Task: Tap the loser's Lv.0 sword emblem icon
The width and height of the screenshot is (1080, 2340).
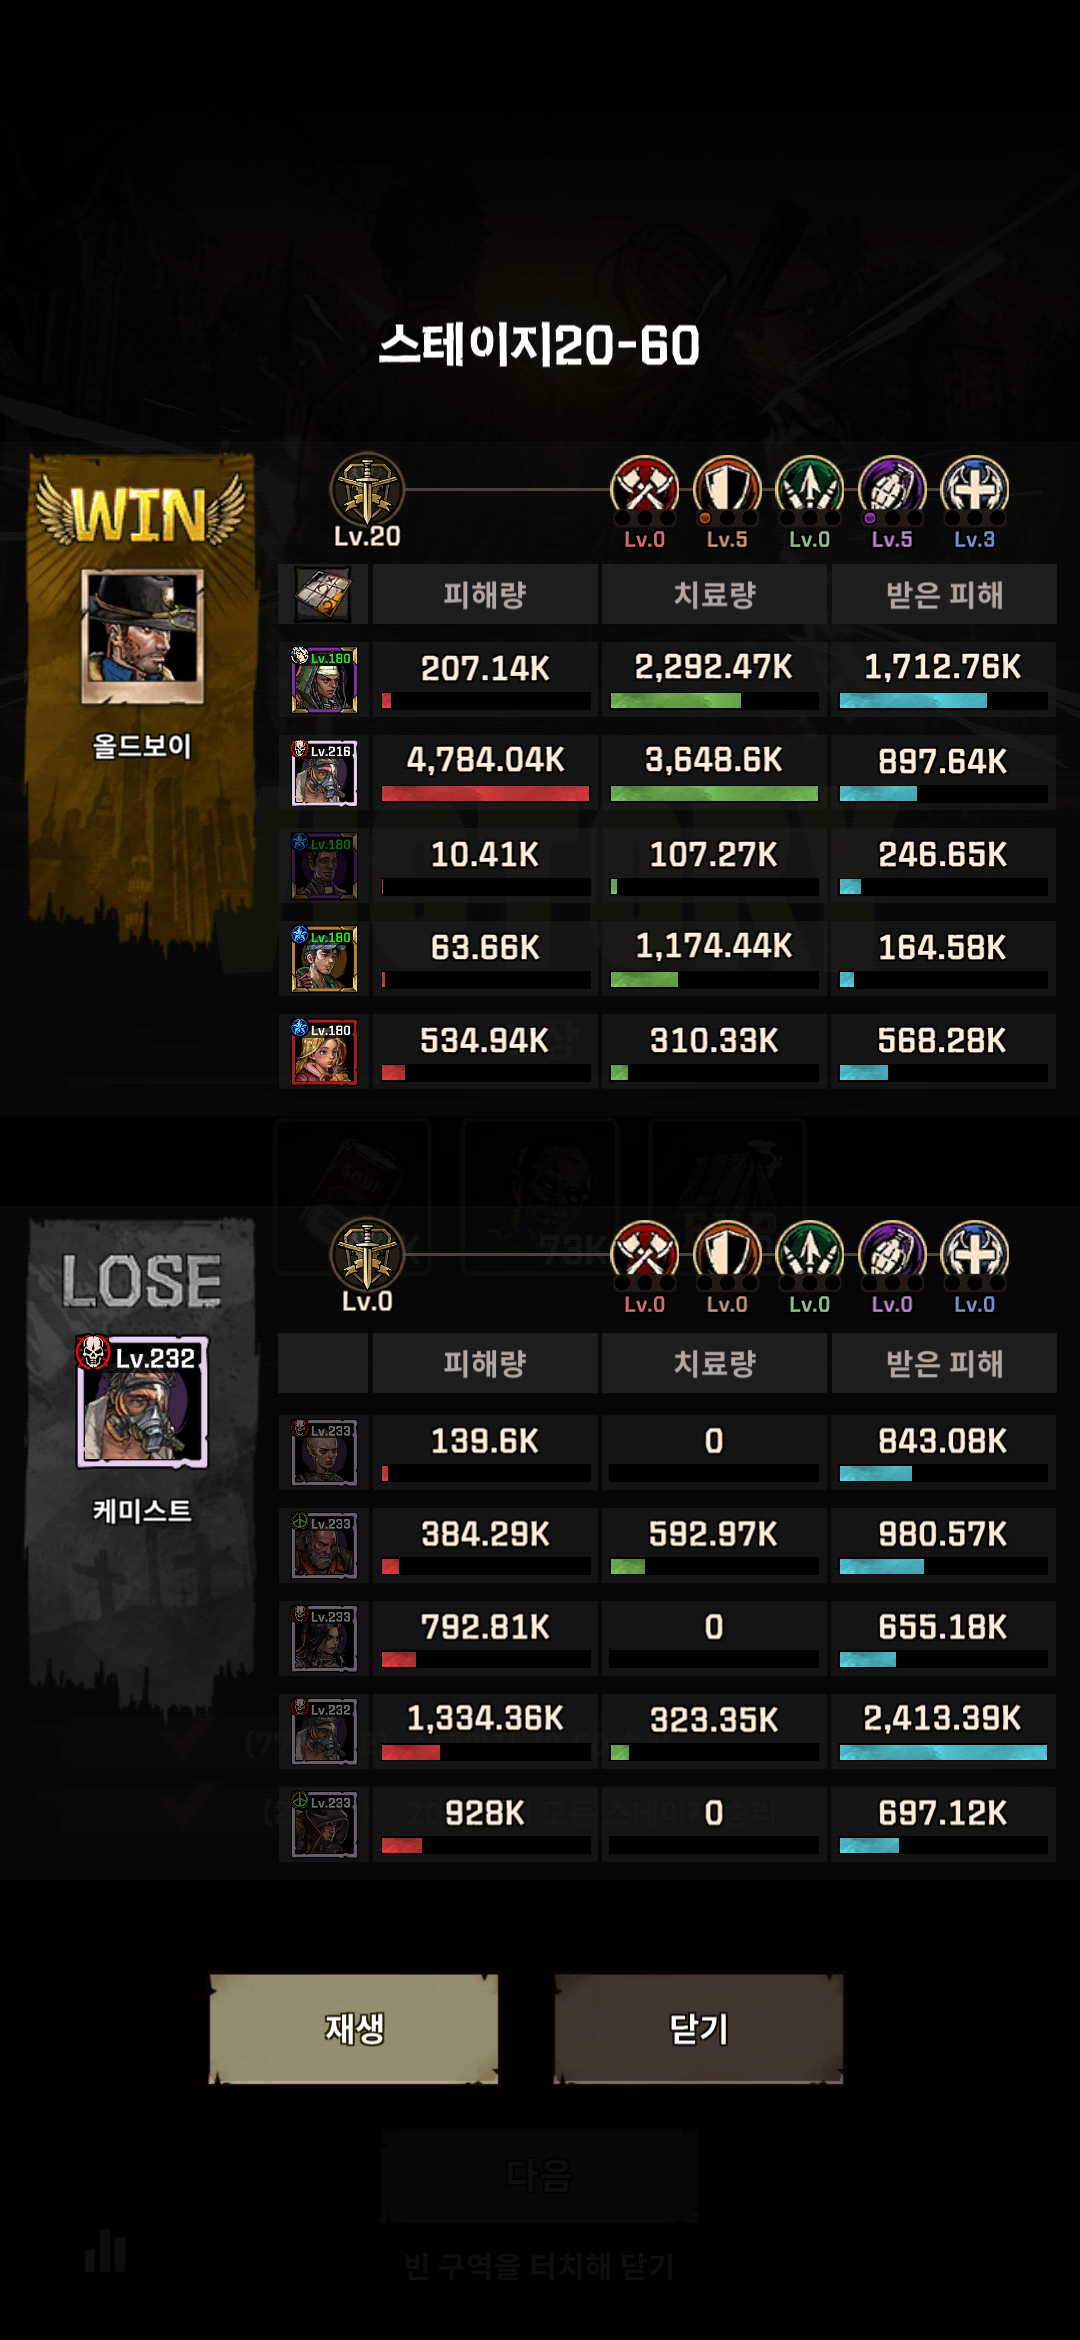Action: click(367, 1254)
